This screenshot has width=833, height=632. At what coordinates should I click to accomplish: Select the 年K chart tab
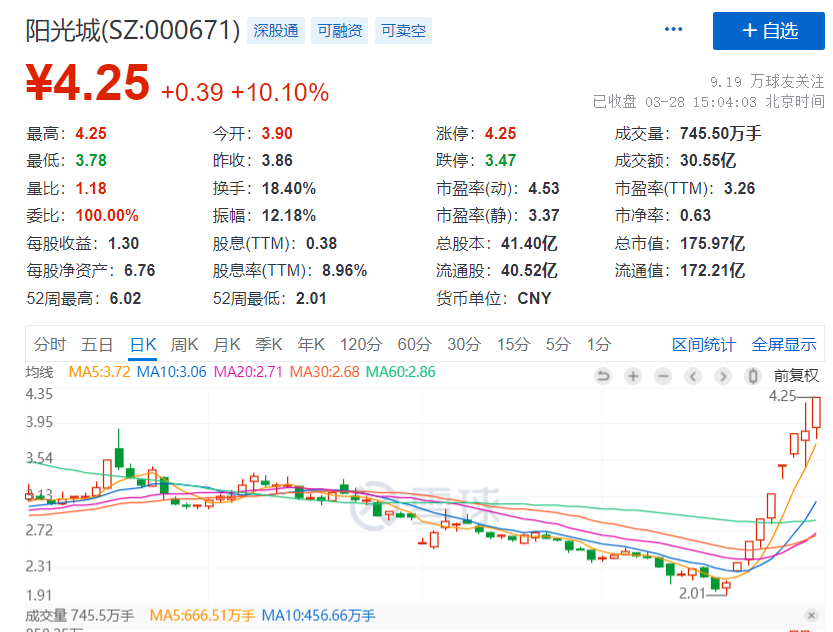[x=311, y=345]
